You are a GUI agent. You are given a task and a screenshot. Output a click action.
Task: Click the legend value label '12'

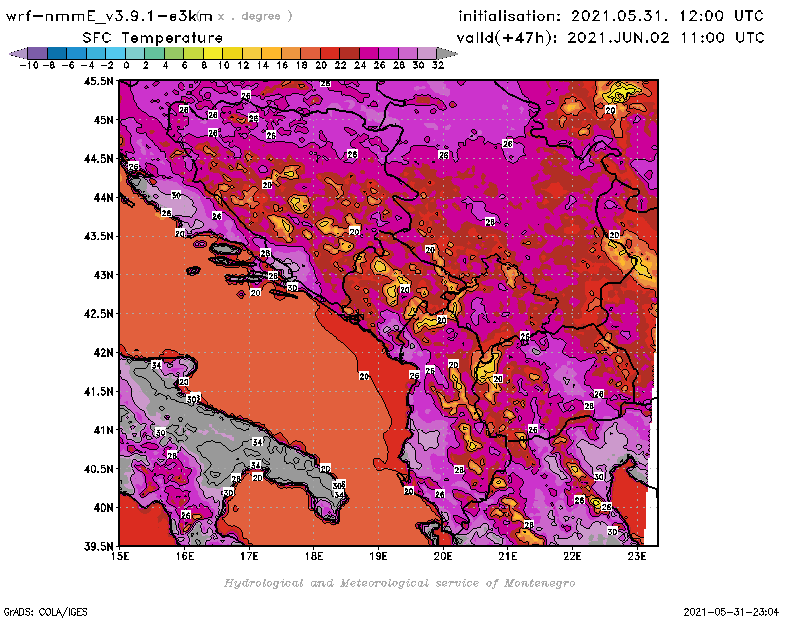point(243,65)
